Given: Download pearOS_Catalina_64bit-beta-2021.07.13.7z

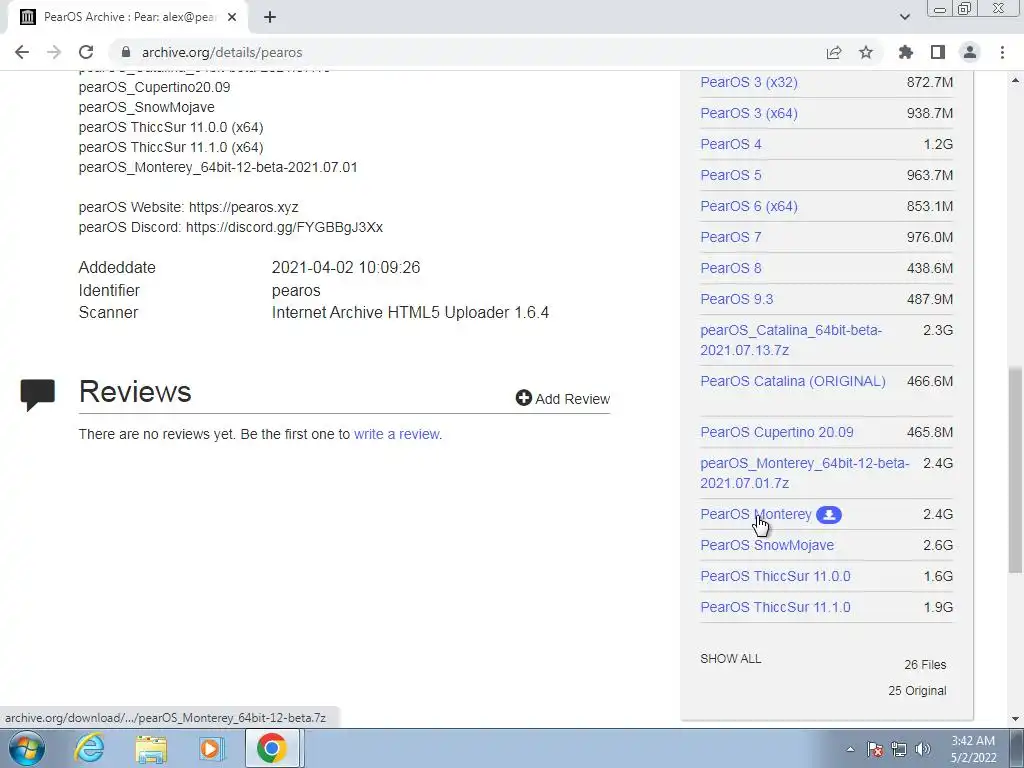Looking at the screenshot, I should [x=791, y=340].
